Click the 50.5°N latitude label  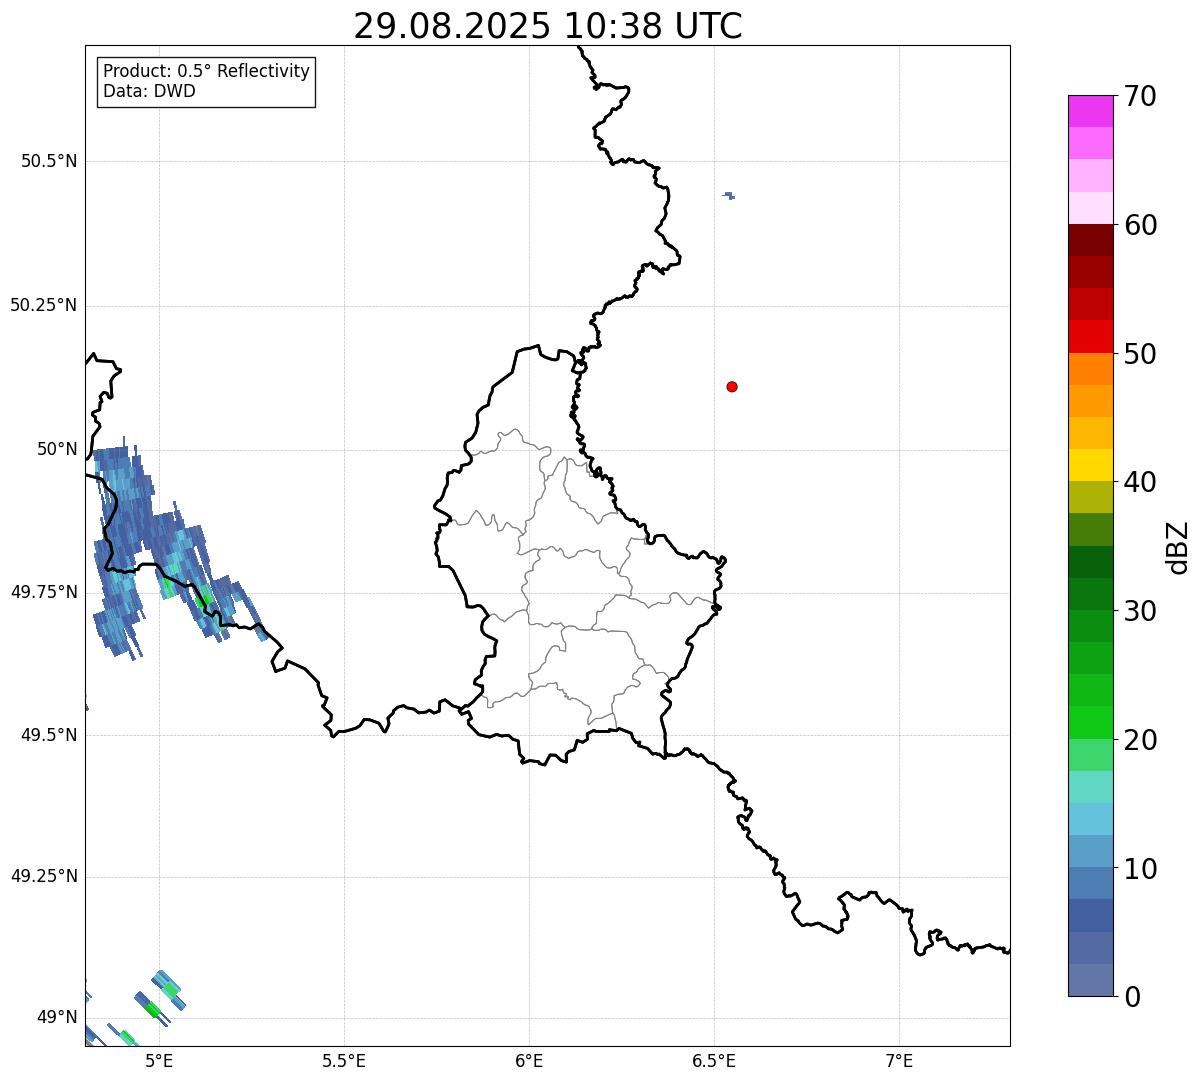[49, 161]
